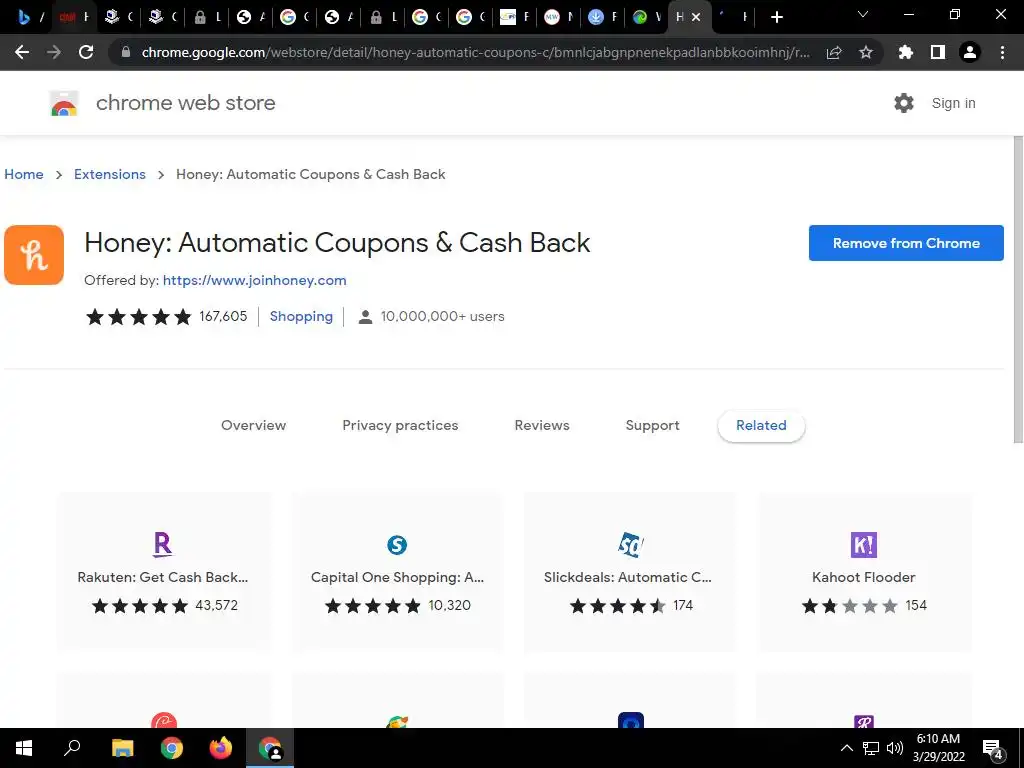Open the volume control in the tray
The image size is (1024, 768).
point(895,748)
